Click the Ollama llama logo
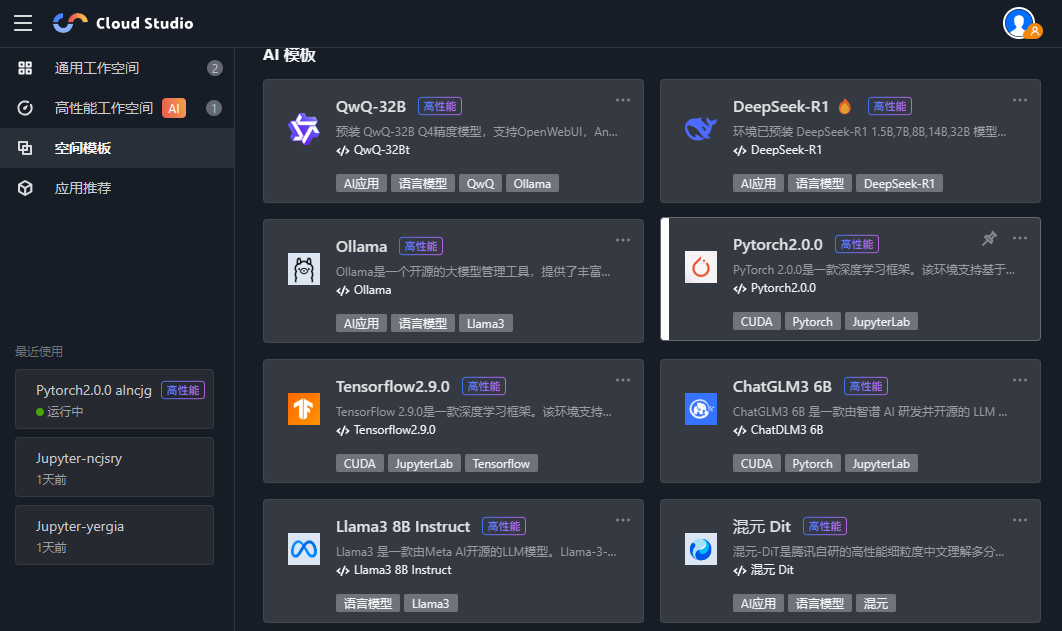The width and height of the screenshot is (1062, 631). (x=303, y=269)
